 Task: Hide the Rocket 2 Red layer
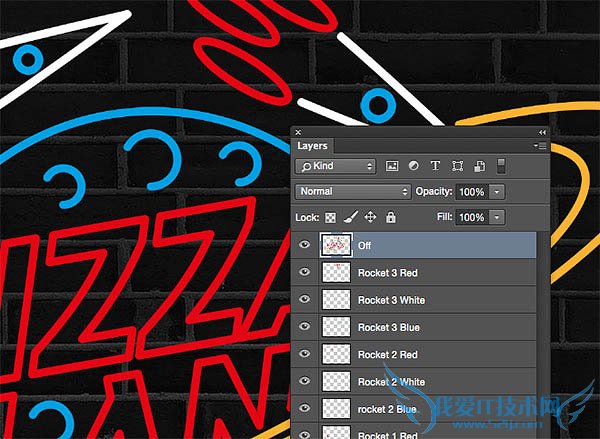click(305, 353)
